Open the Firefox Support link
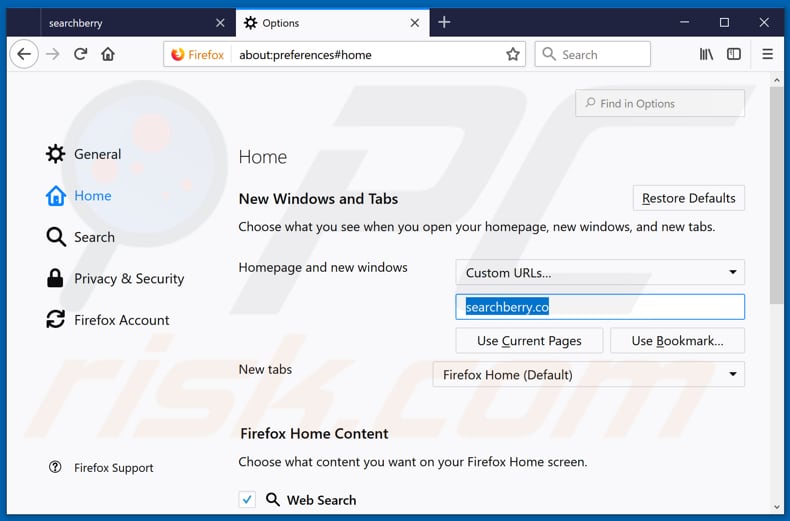 click(101, 468)
